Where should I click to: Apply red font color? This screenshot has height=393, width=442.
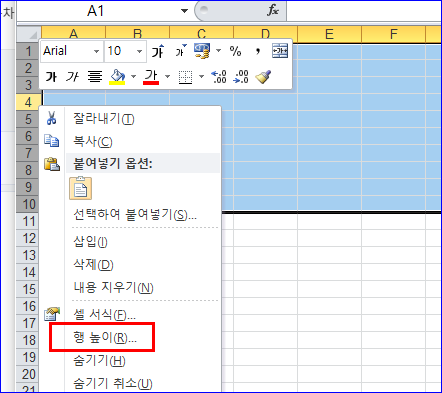coord(151,77)
